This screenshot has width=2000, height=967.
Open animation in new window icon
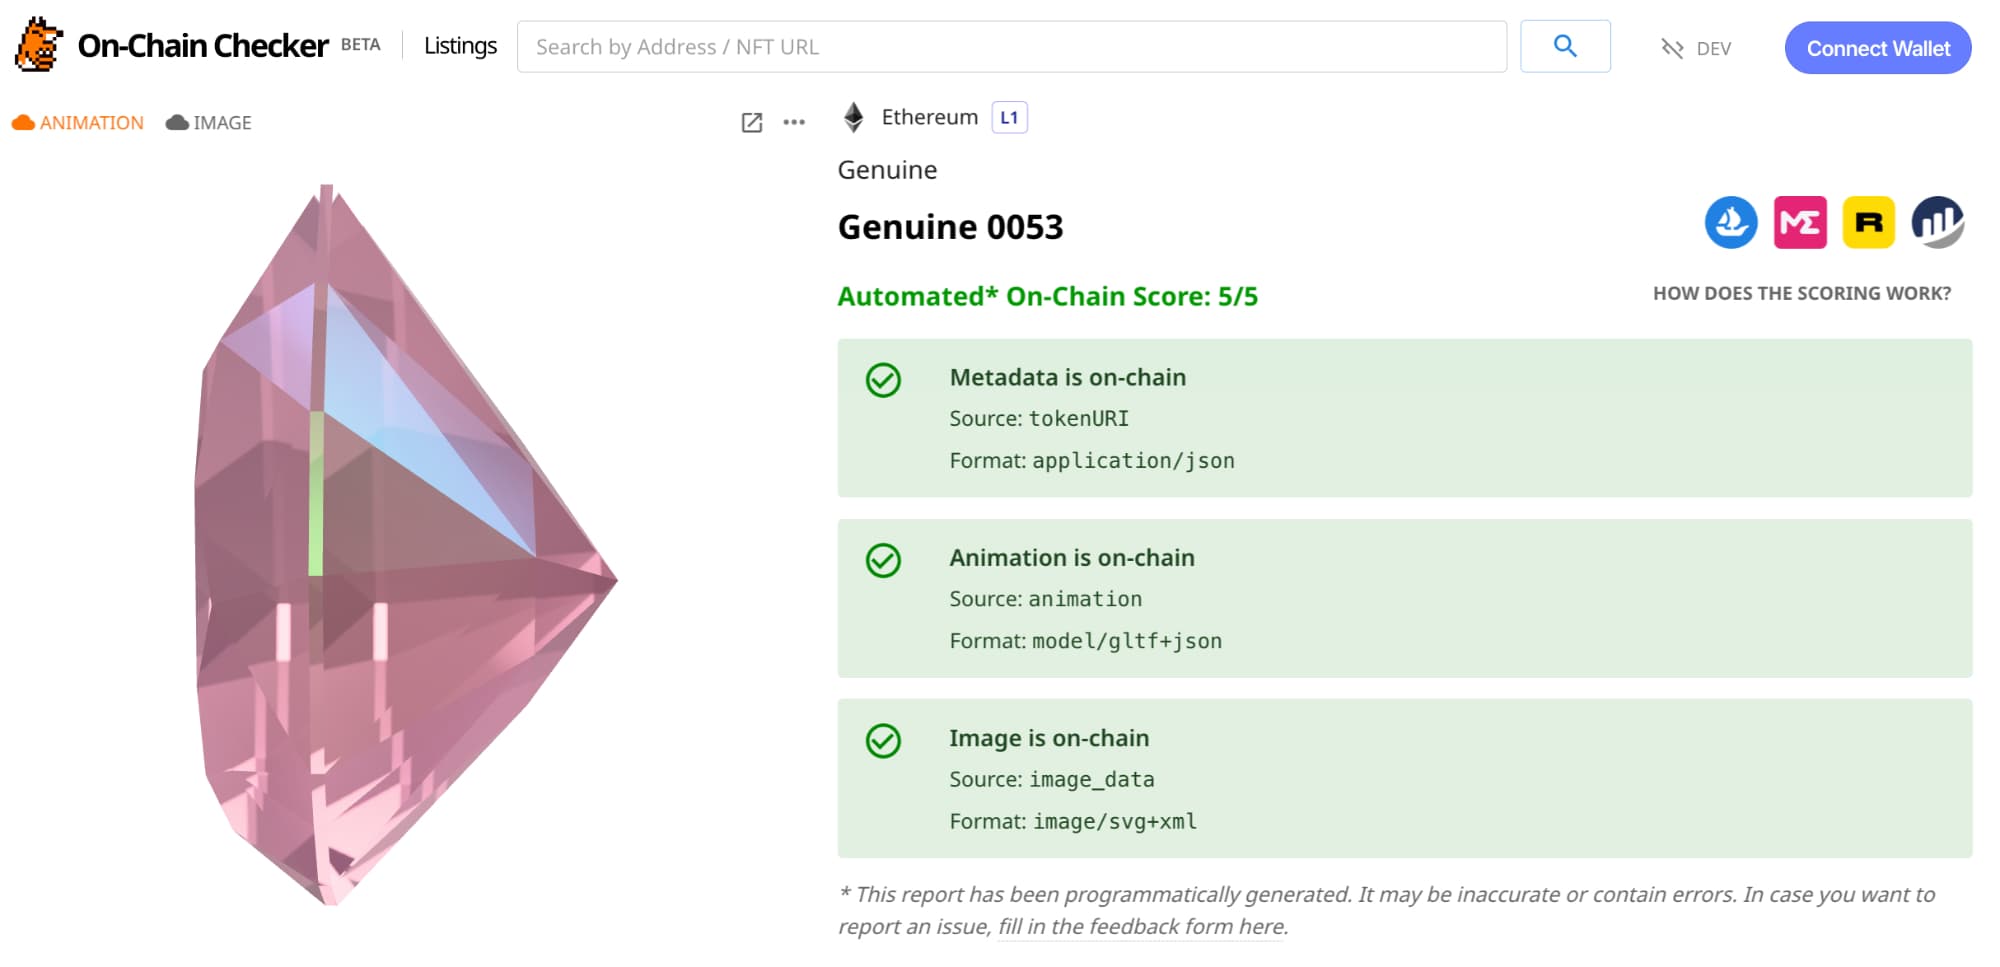coord(752,123)
